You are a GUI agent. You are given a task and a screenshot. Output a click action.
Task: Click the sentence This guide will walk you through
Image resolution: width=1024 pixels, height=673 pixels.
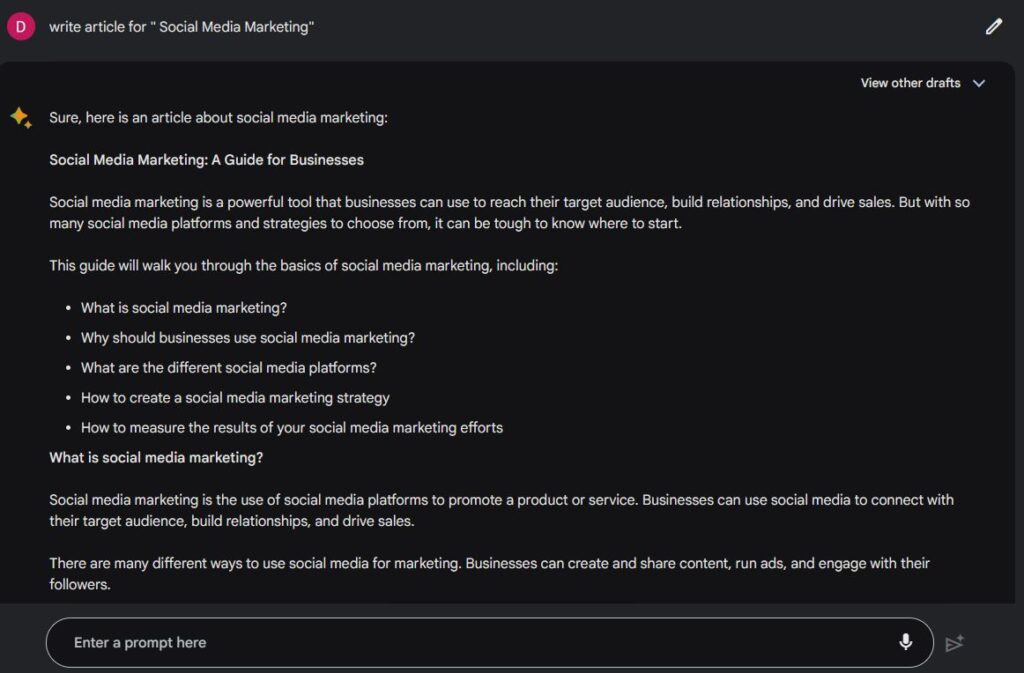pos(304,266)
